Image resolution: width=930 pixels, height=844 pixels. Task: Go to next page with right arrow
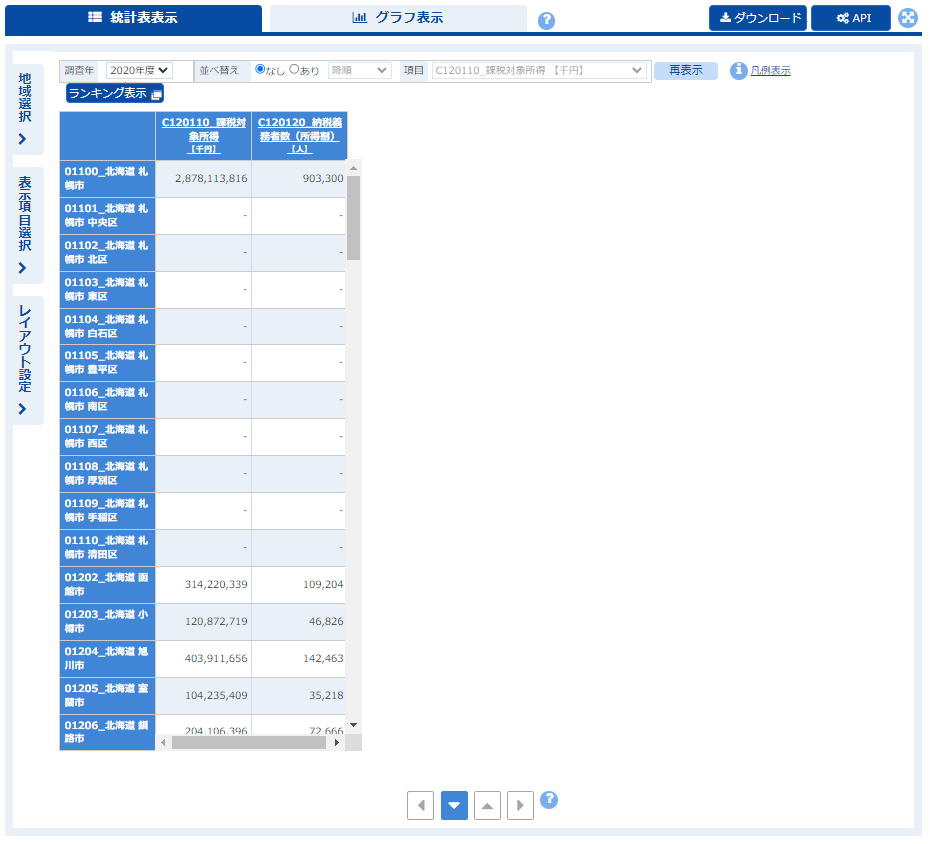pyautogui.click(x=520, y=805)
